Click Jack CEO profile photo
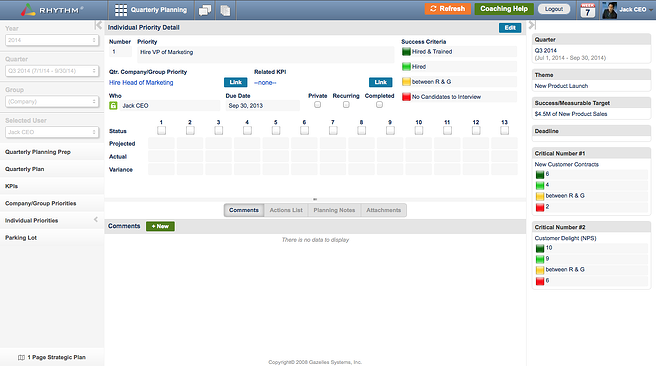The image size is (656, 366). 610,10
